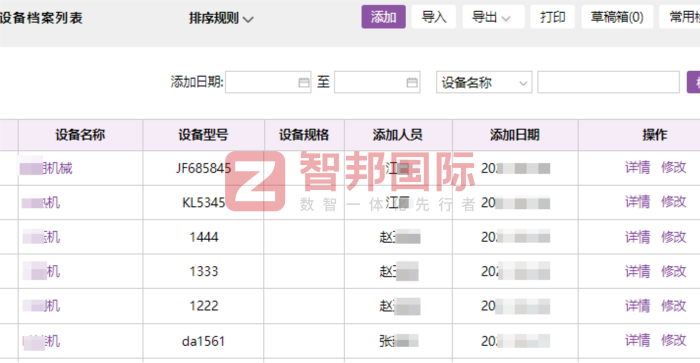Select model cell JF685845
The height and width of the screenshot is (363, 700).
[x=204, y=168]
